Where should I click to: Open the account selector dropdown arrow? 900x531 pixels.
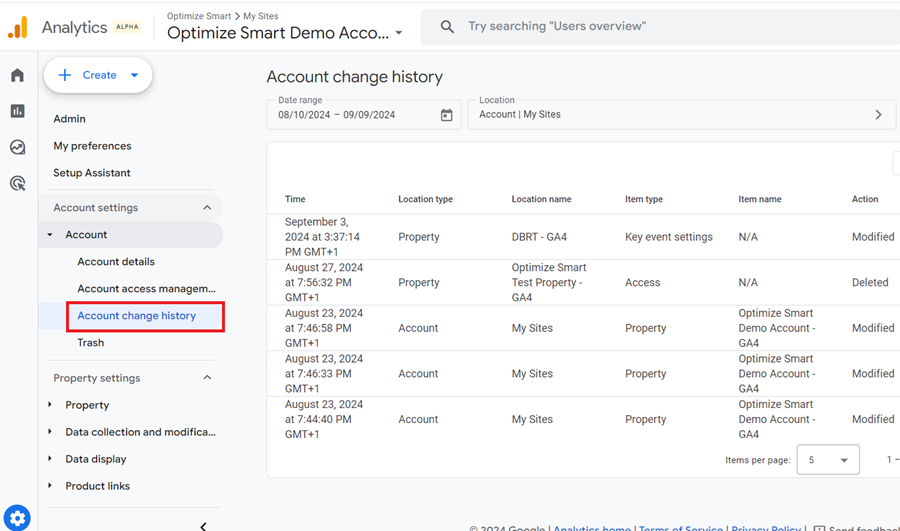point(398,33)
